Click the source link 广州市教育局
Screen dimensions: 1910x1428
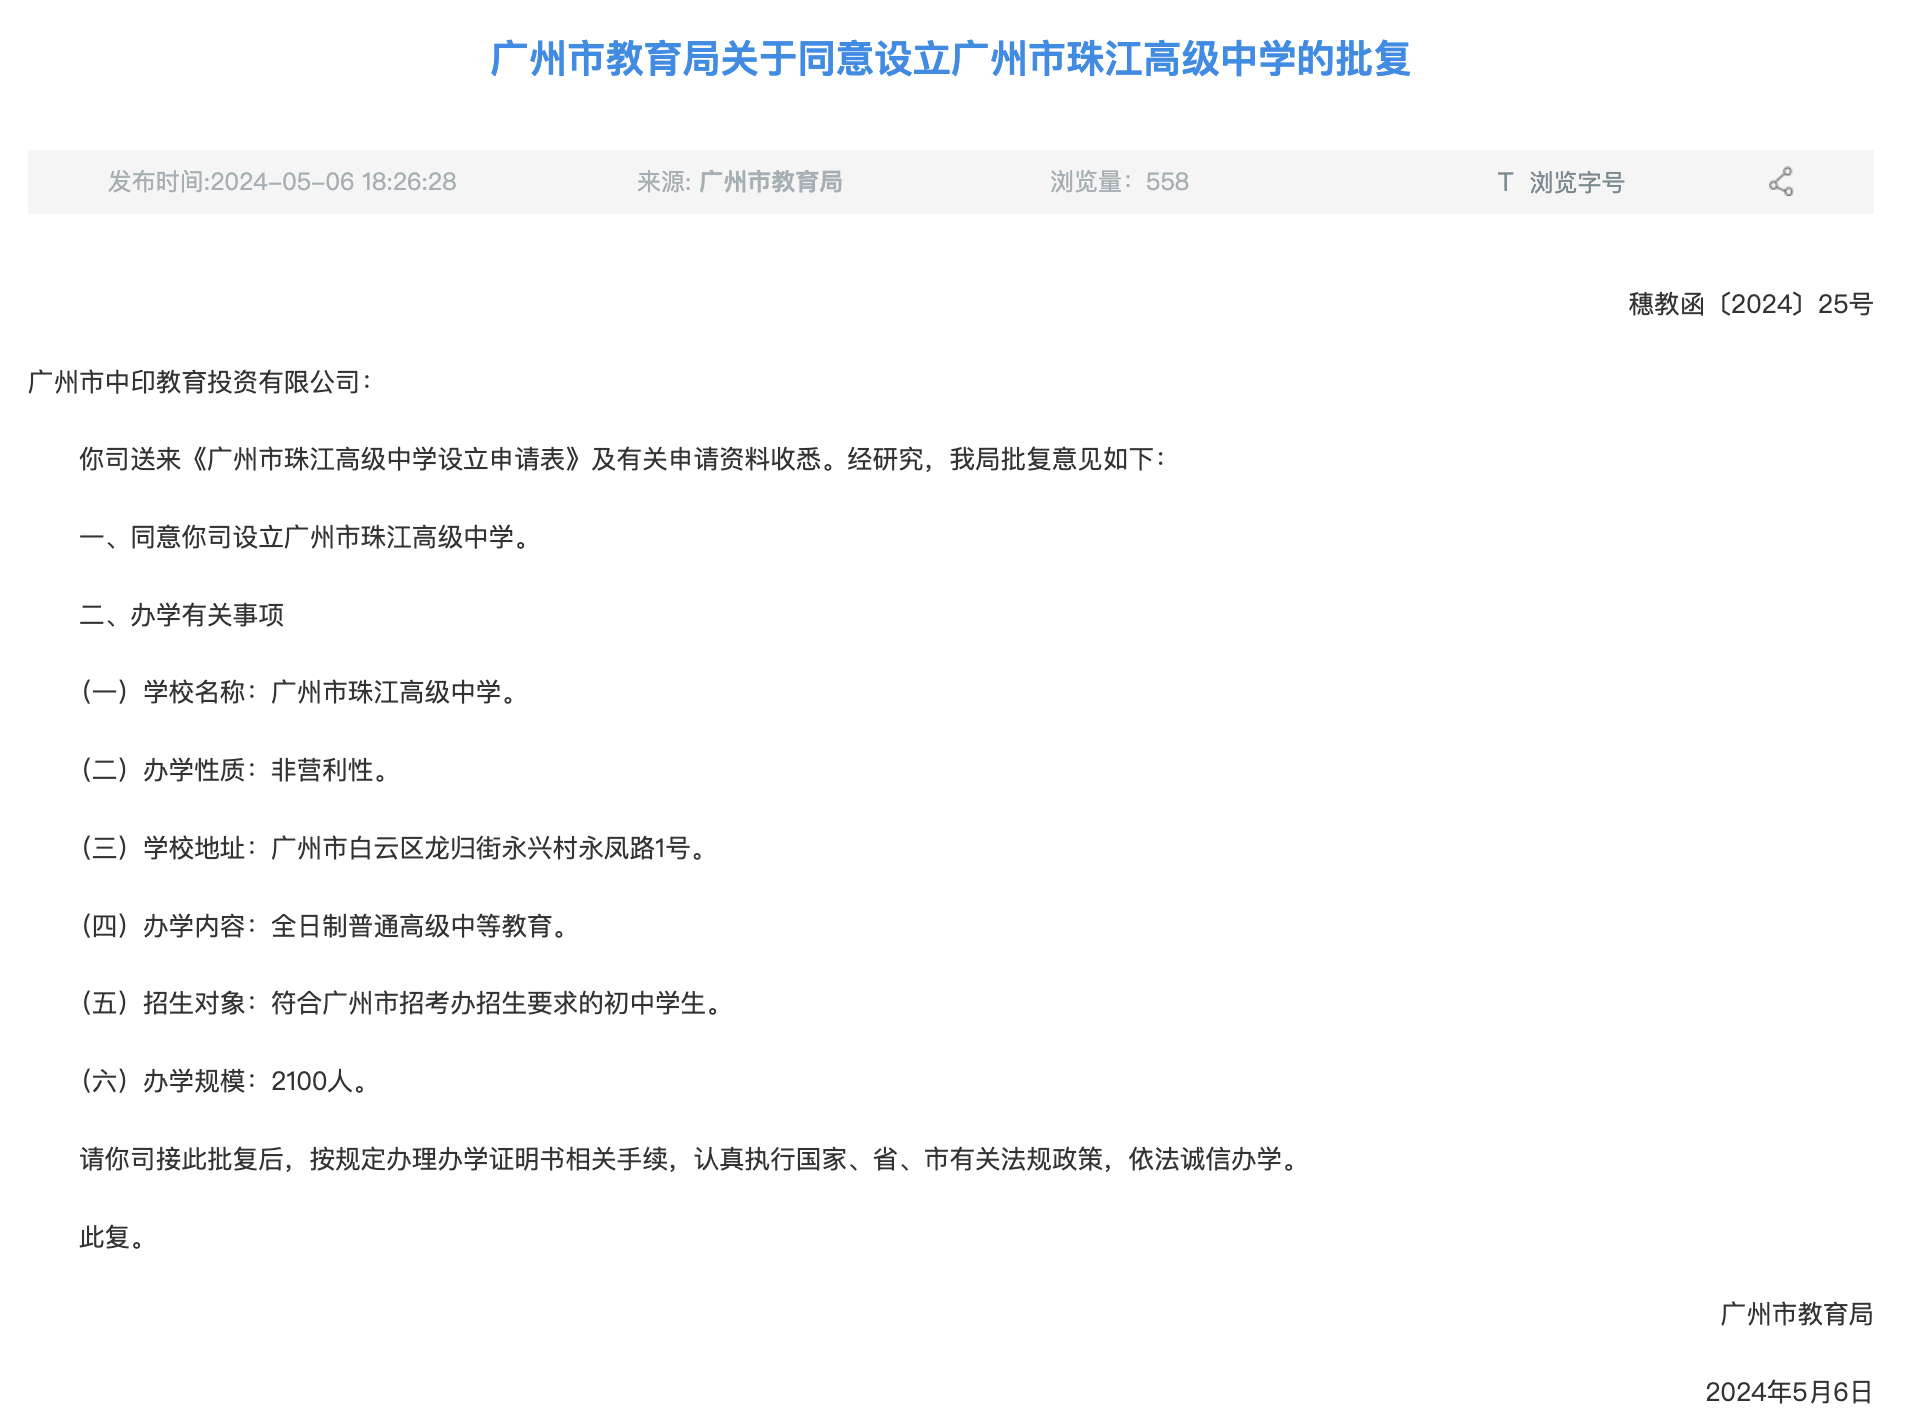click(770, 182)
